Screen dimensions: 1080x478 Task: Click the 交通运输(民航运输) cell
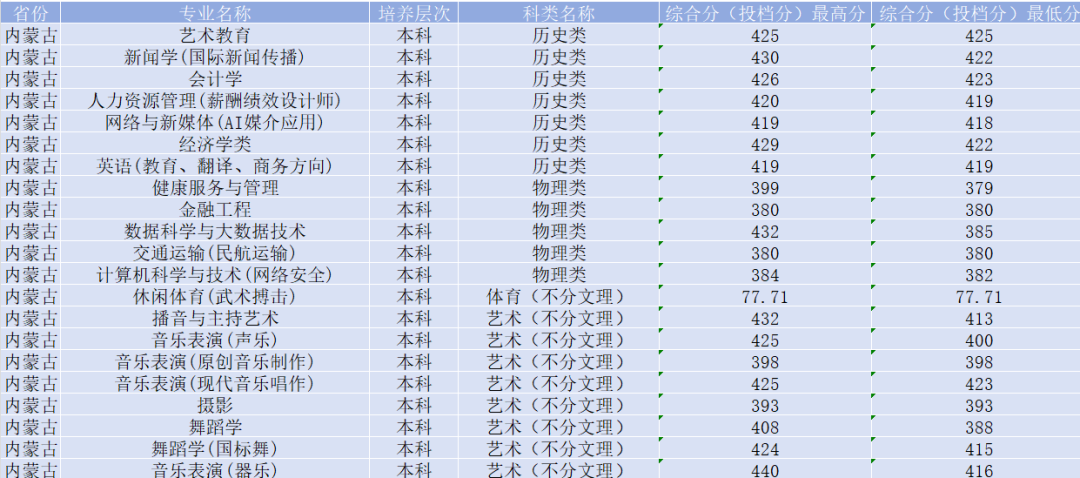(x=215, y=253)
